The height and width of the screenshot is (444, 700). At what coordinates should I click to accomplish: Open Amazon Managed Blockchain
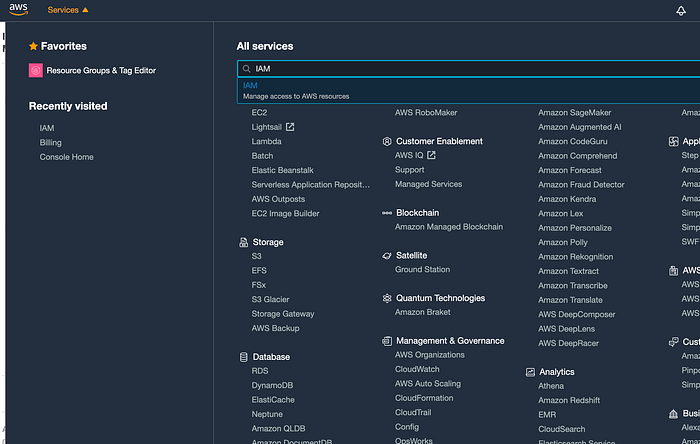click(x=449, y=227)
